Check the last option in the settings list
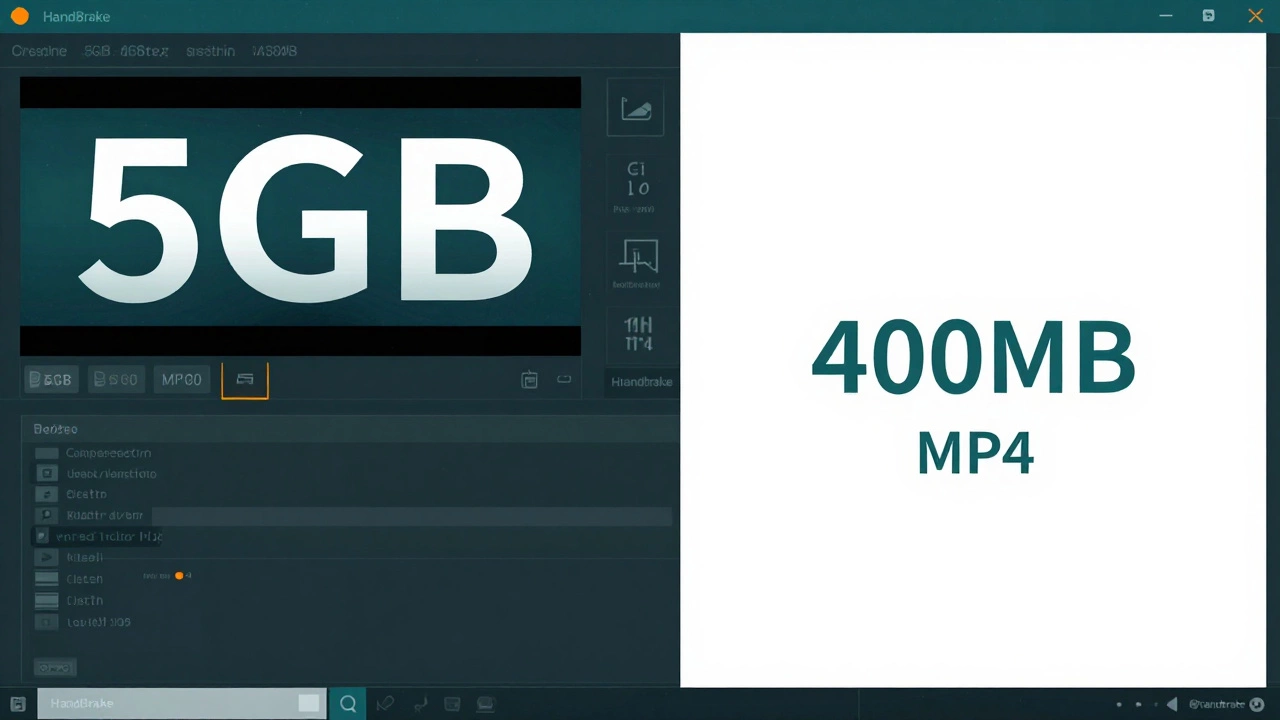Viewport: 1280px width, 720px height. pyautogui.click(x=46, y=621)
